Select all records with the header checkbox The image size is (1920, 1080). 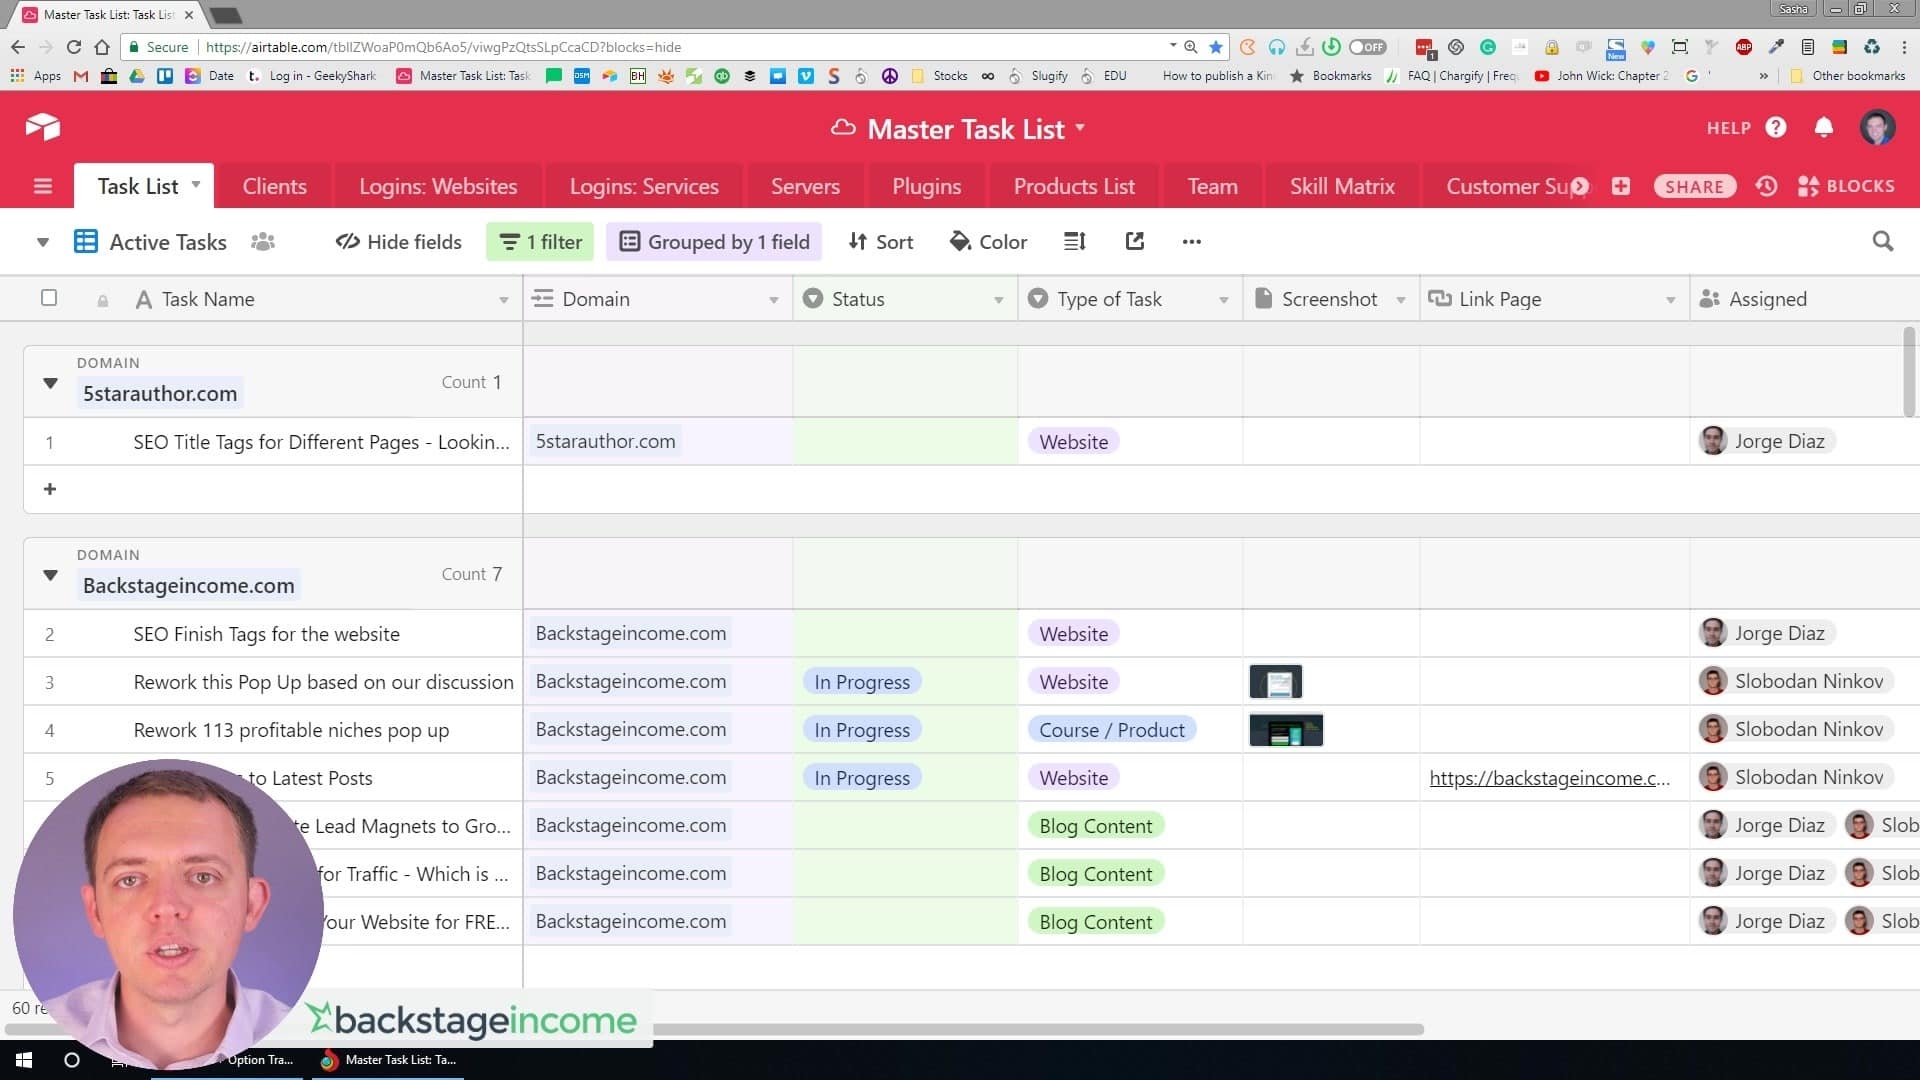tap(49, 298)
